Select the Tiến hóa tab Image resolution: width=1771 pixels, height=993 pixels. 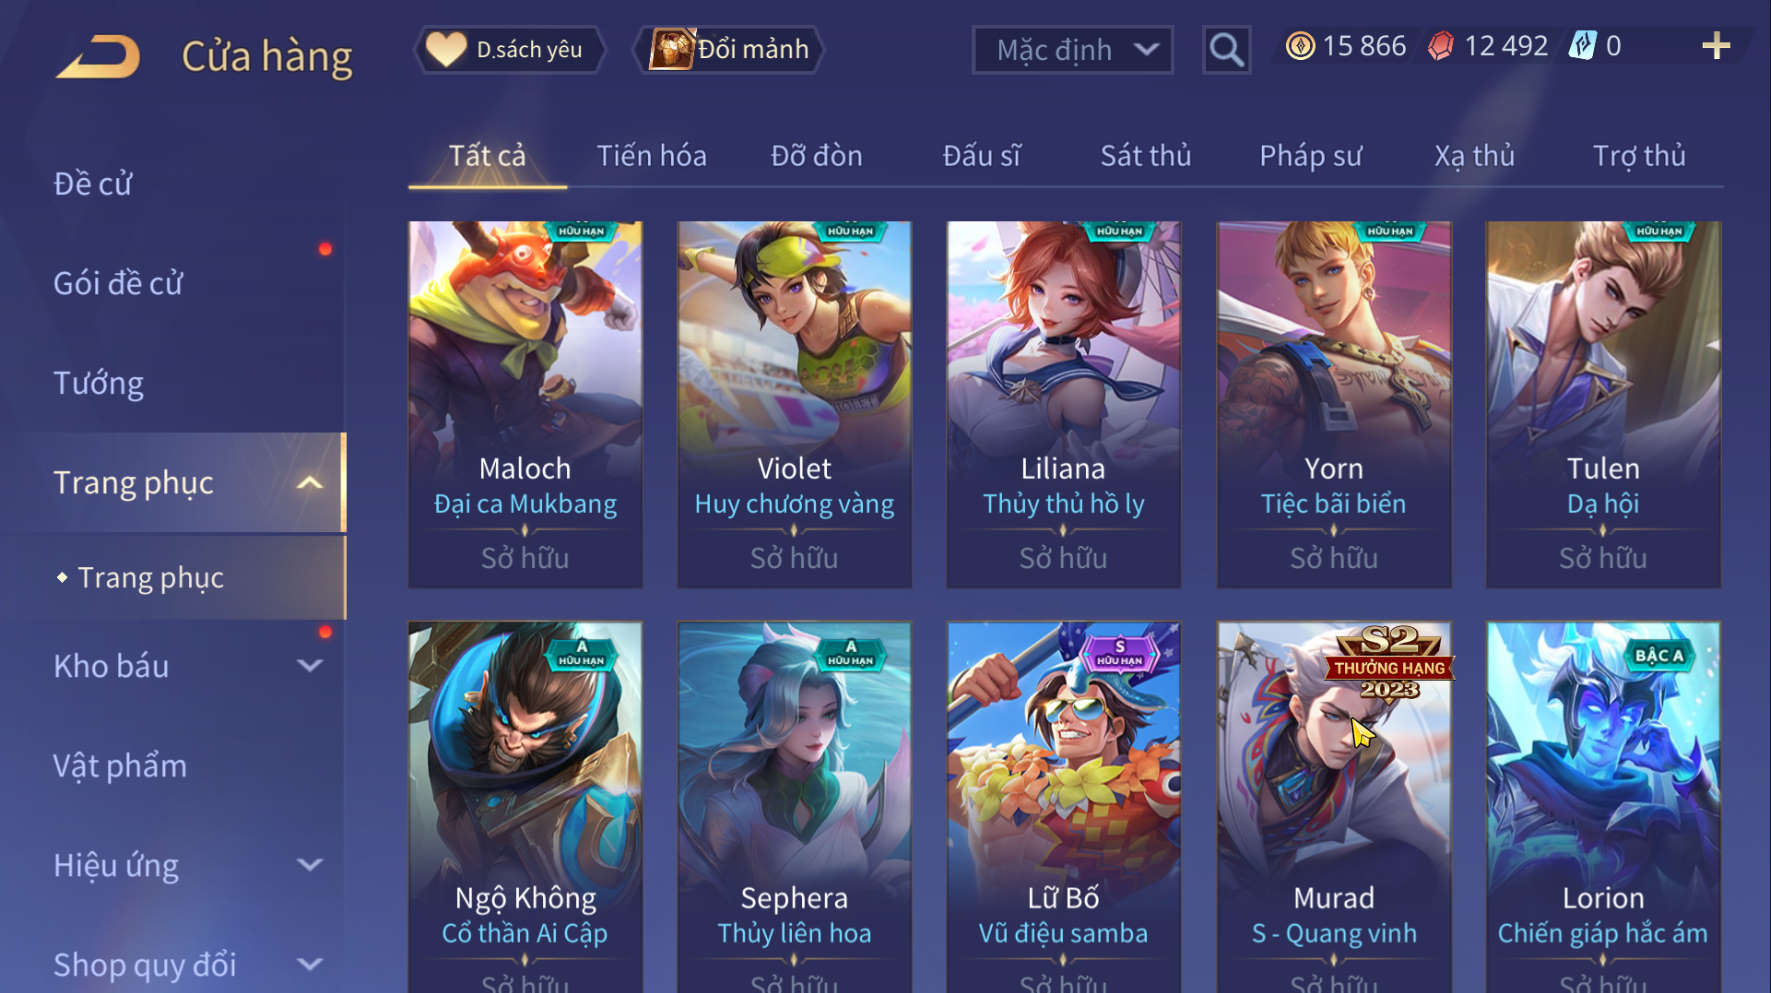(x=652, y=156)
